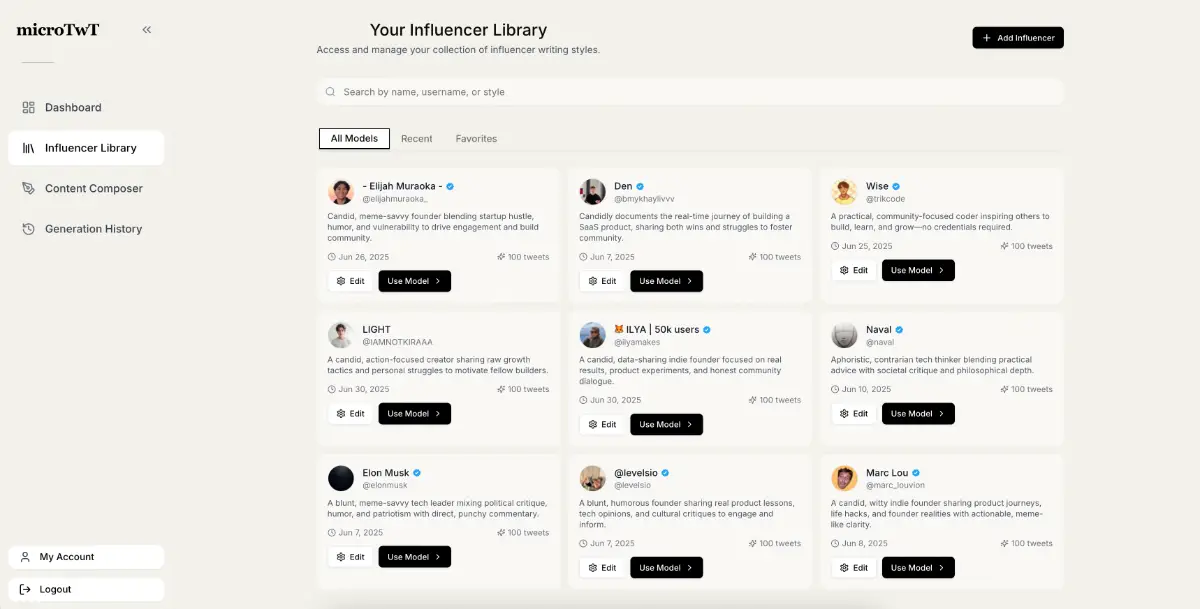Use Model for Marc Lou
Viewport: 1200px width, 609px height.
918,568
